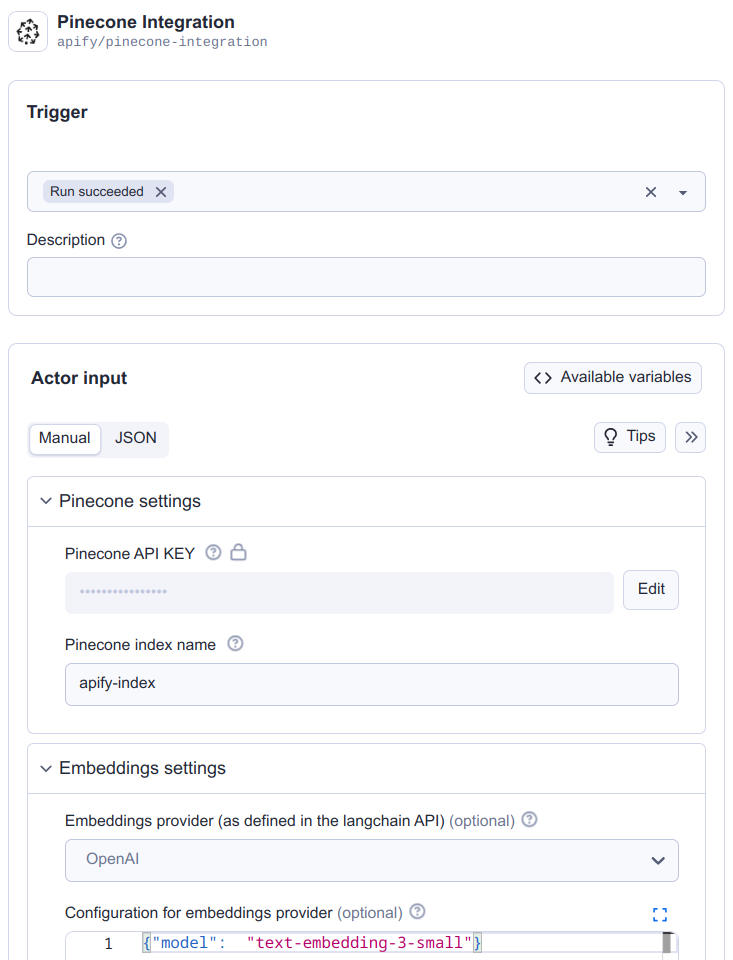Open the Description help tooltip
Viewport: 733px width, 960px height.
click(x=118, y=240)
